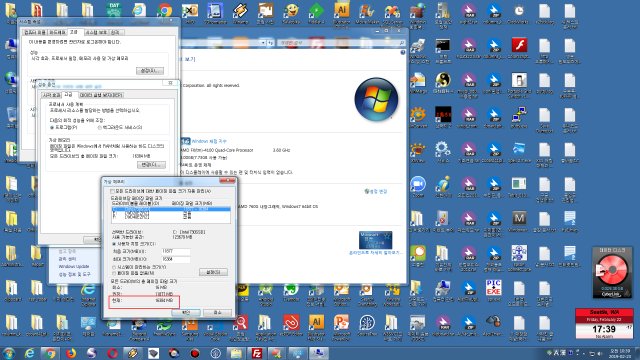Click the Windows Update link
Image resolution: width=640 pixels, height=360 pixels.
pos(73,267)
